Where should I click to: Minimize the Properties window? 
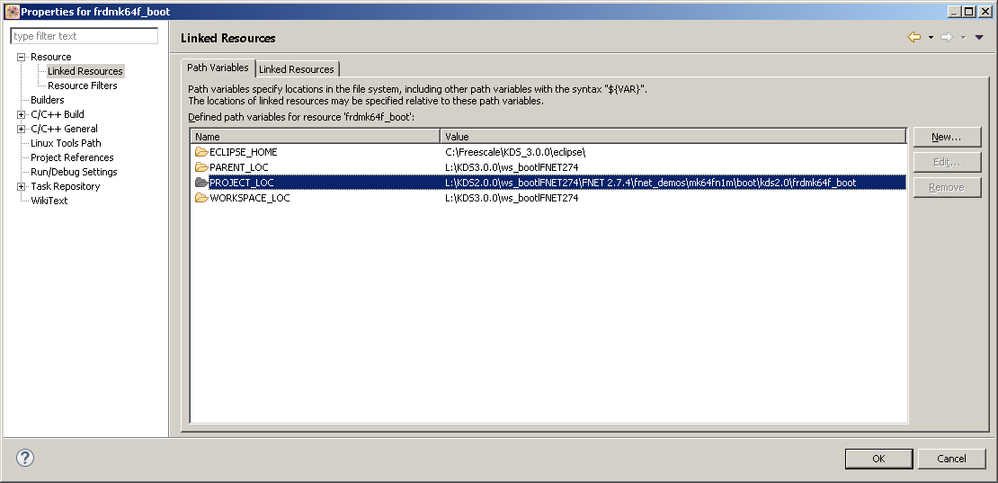[955, 11]
